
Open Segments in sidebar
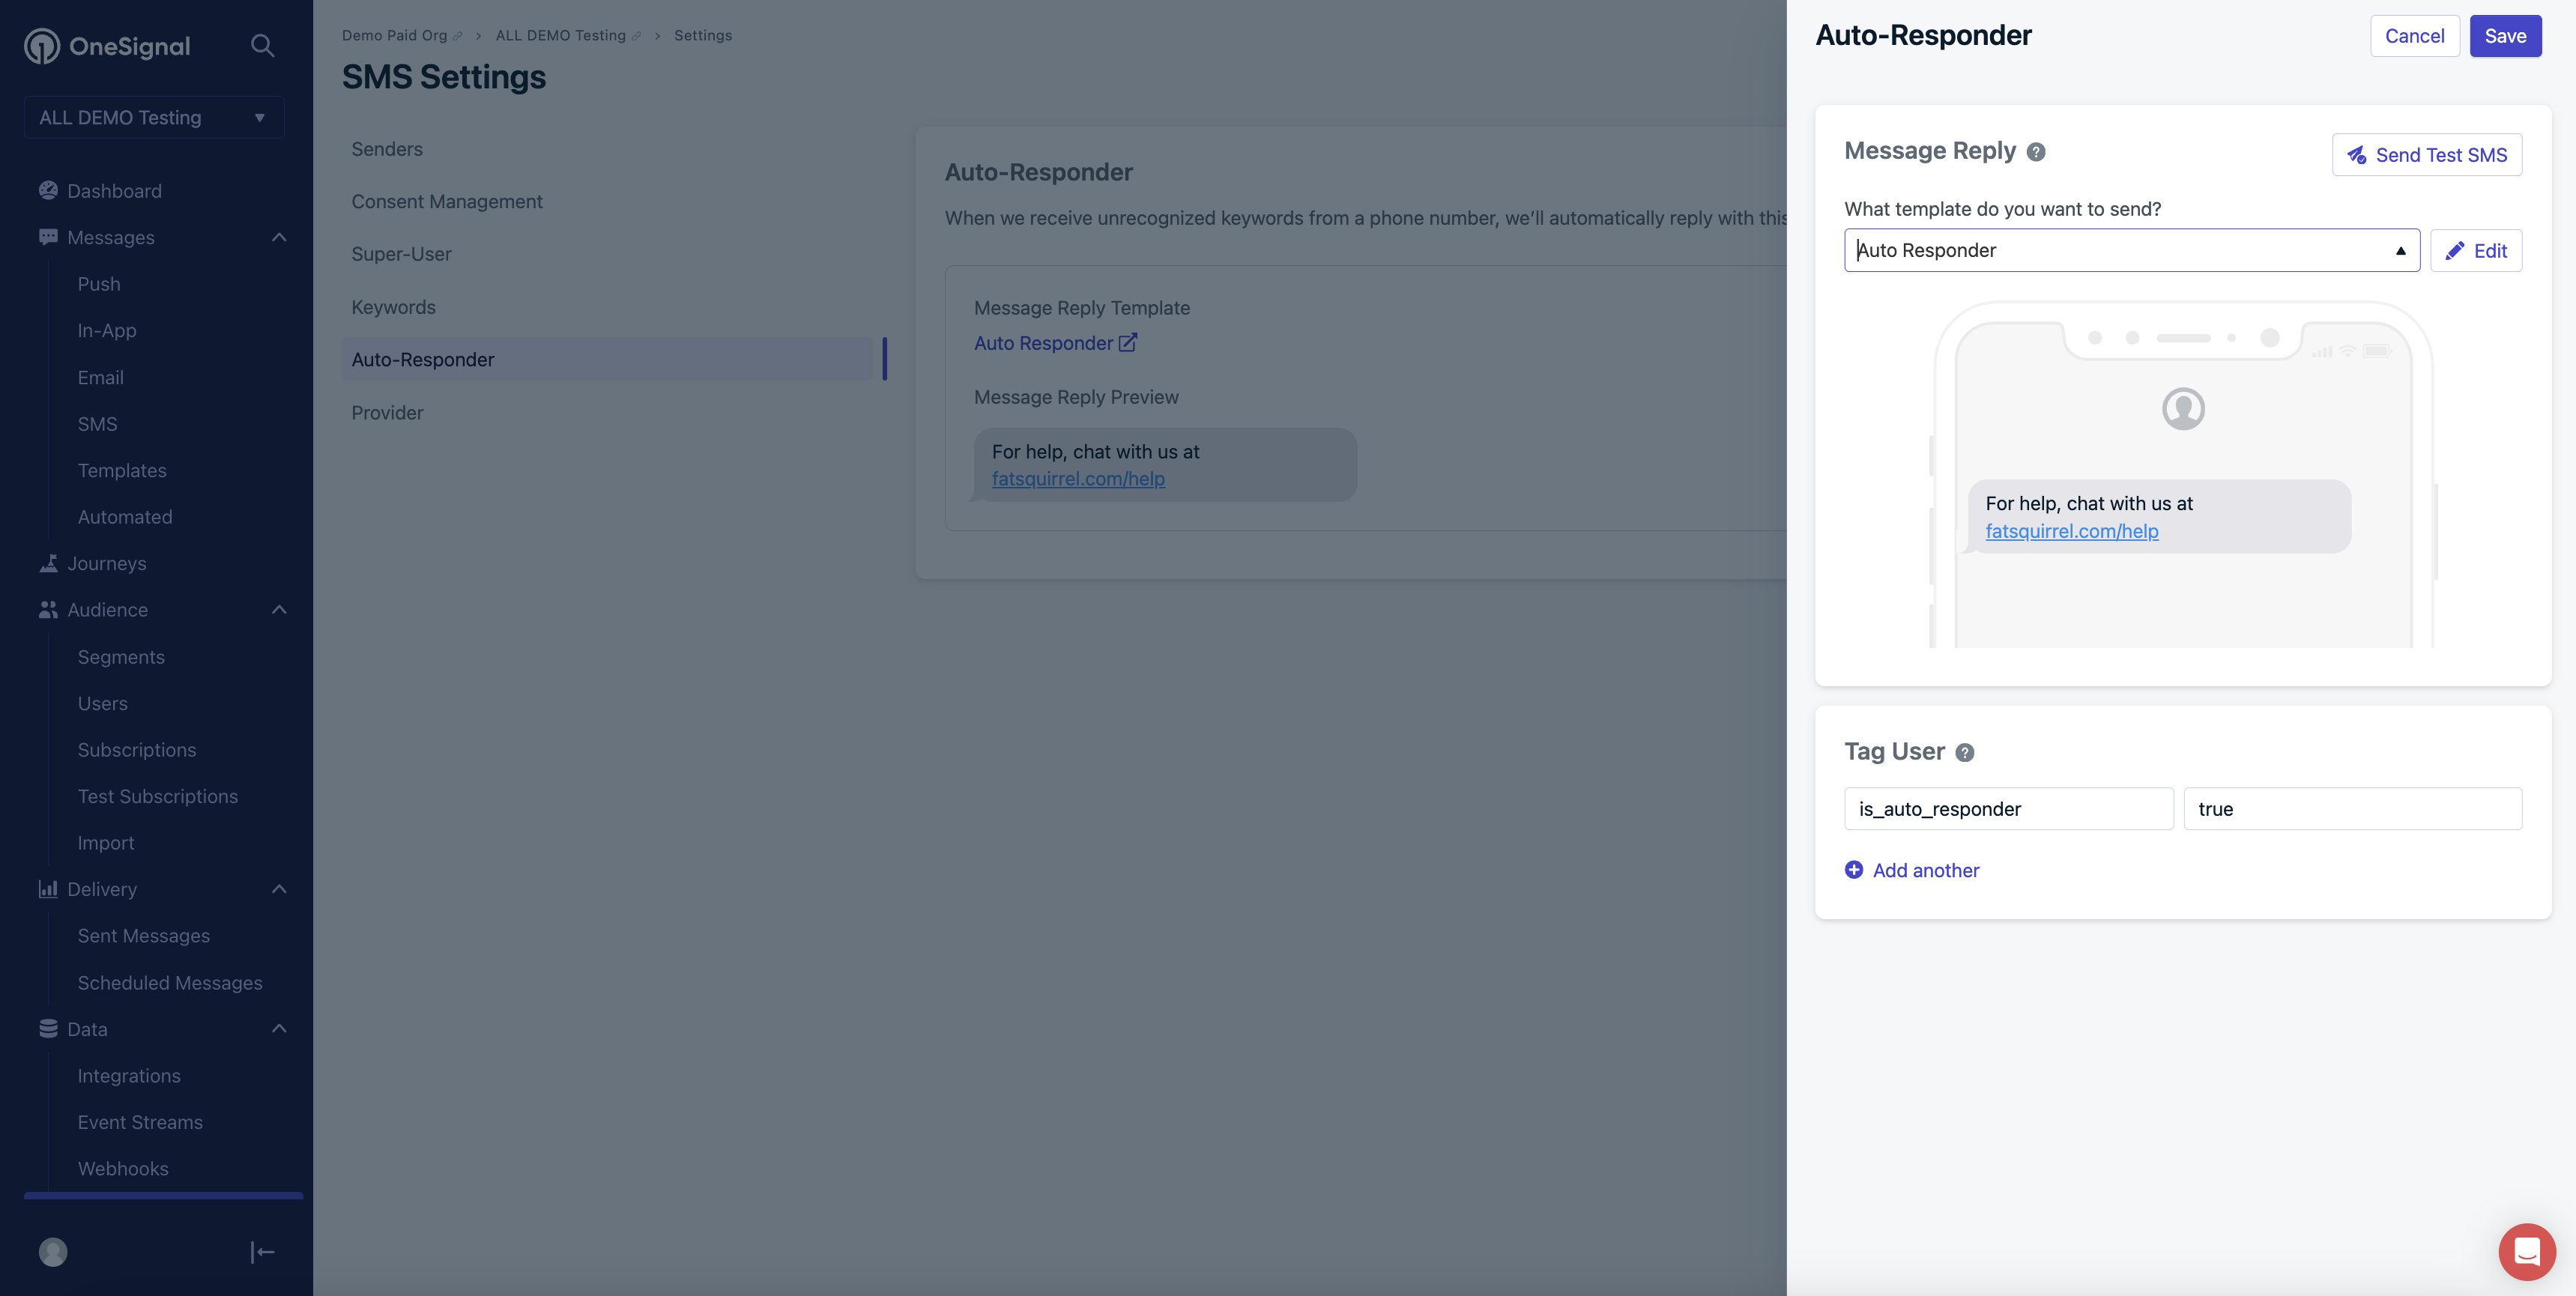pos(121,657)
